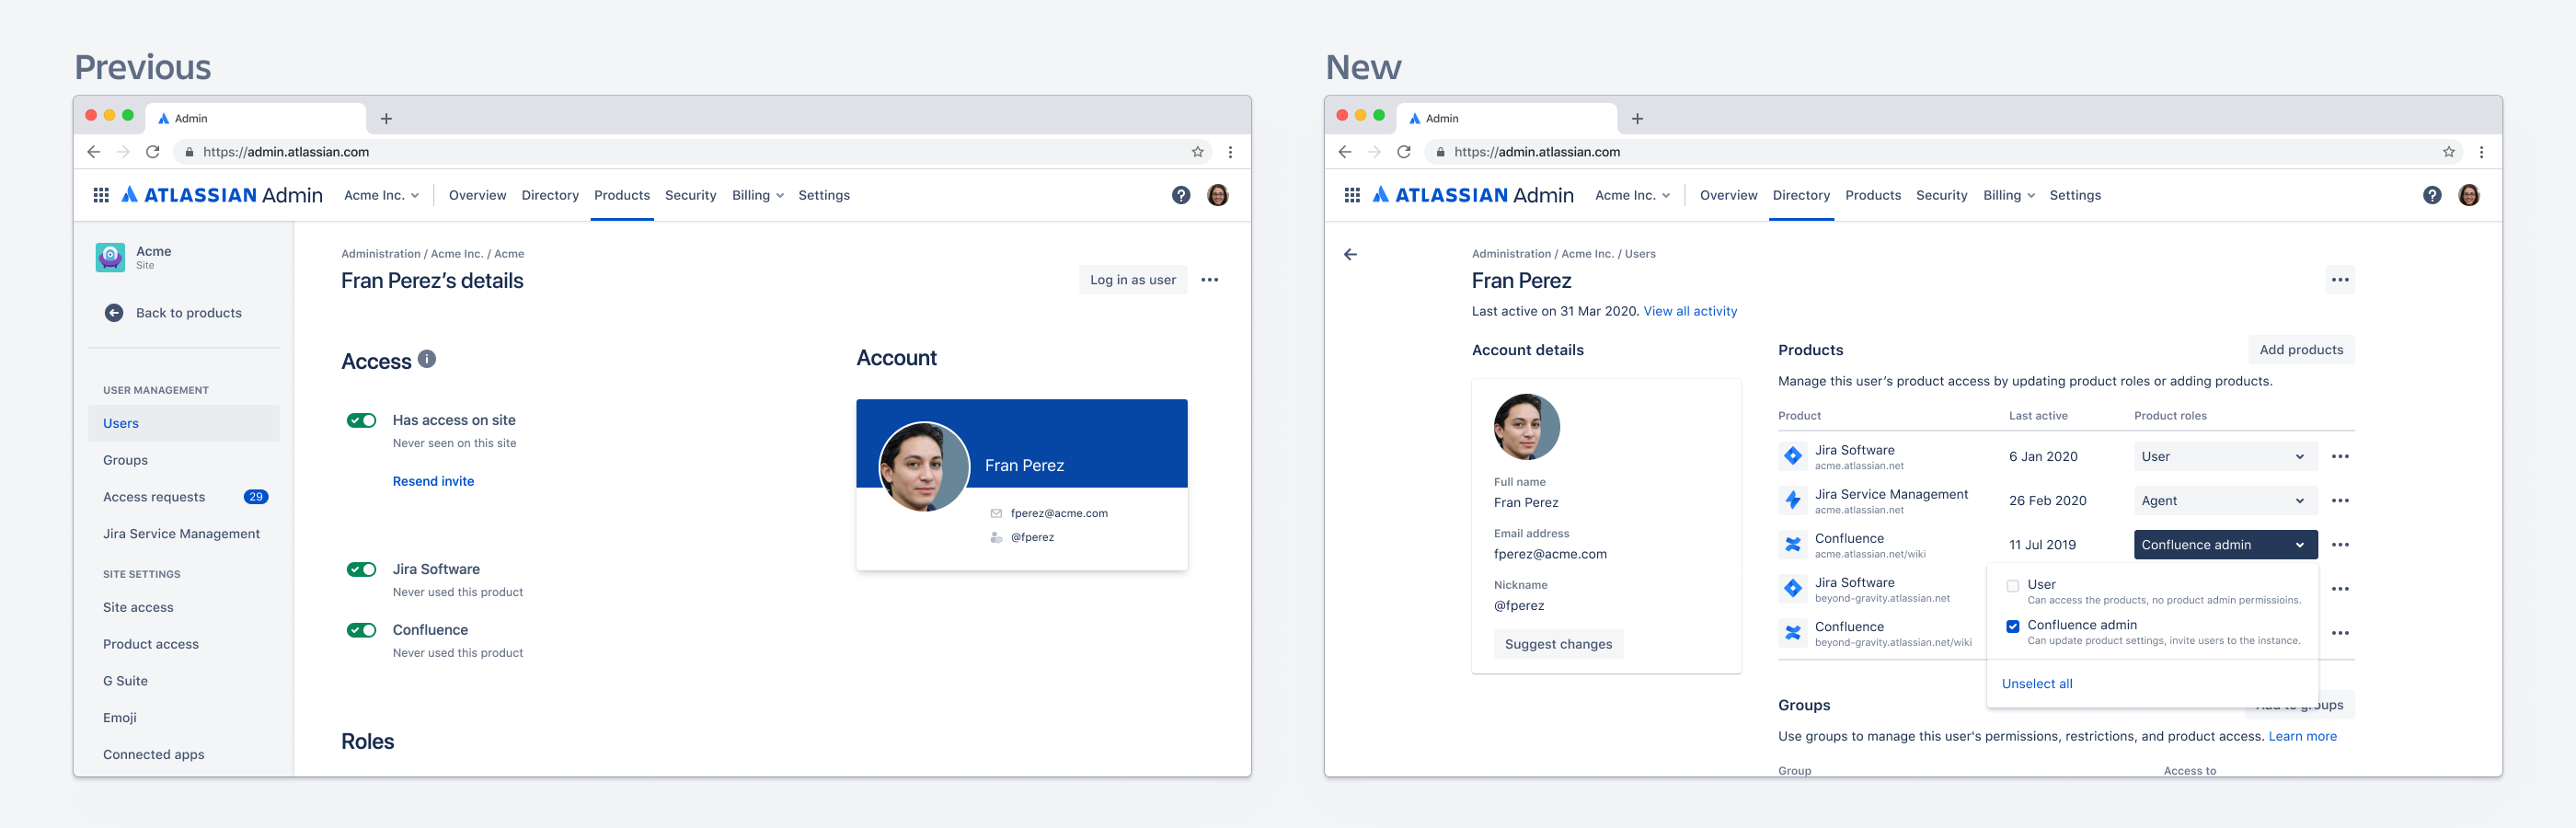This screenshot has width=2576, height=828.
Task: Click the Confluence product icon
Action: tap(1793, 544)
